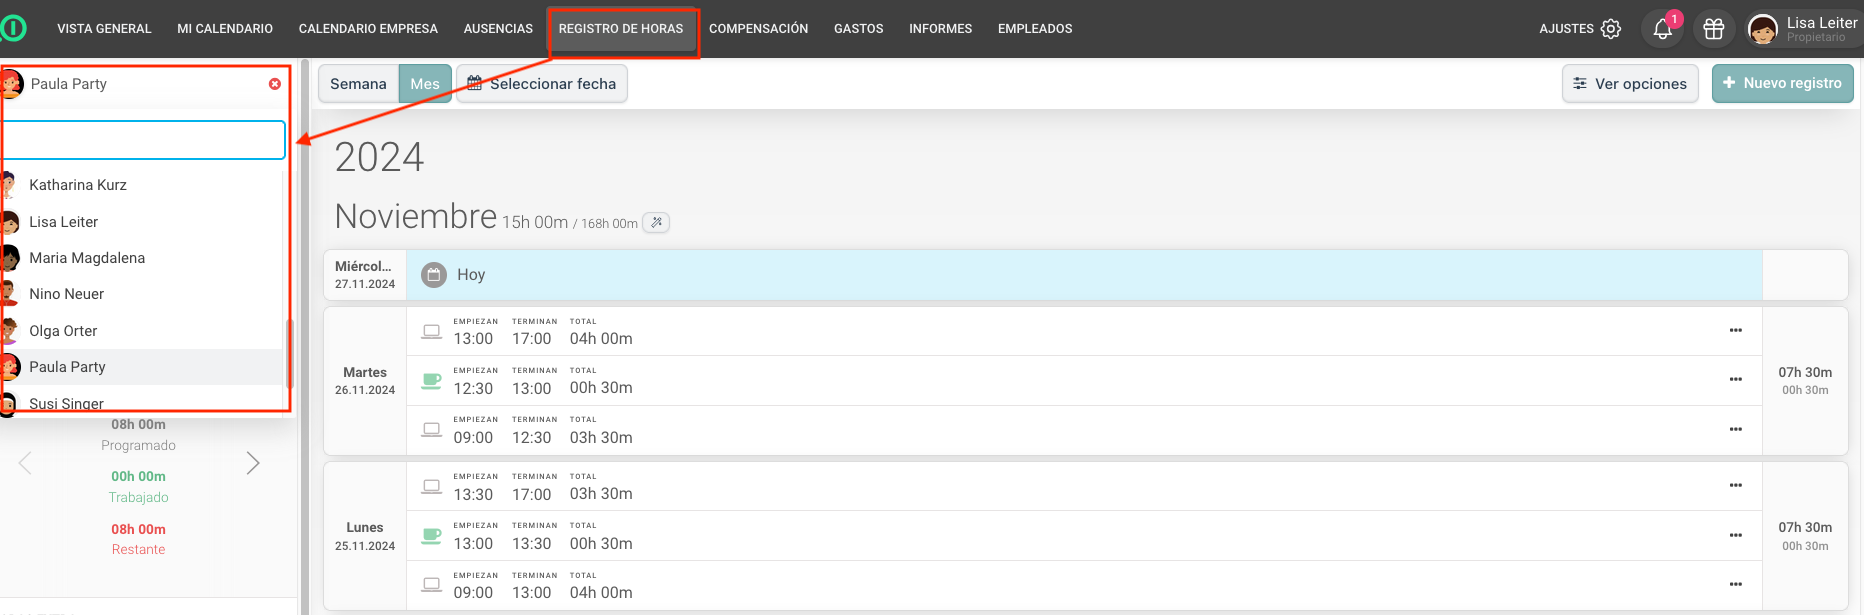The width and height of the screenshot is (1864, 615).
Task: Open Seleccionar fecha date picker
Action: coord(542,84)
